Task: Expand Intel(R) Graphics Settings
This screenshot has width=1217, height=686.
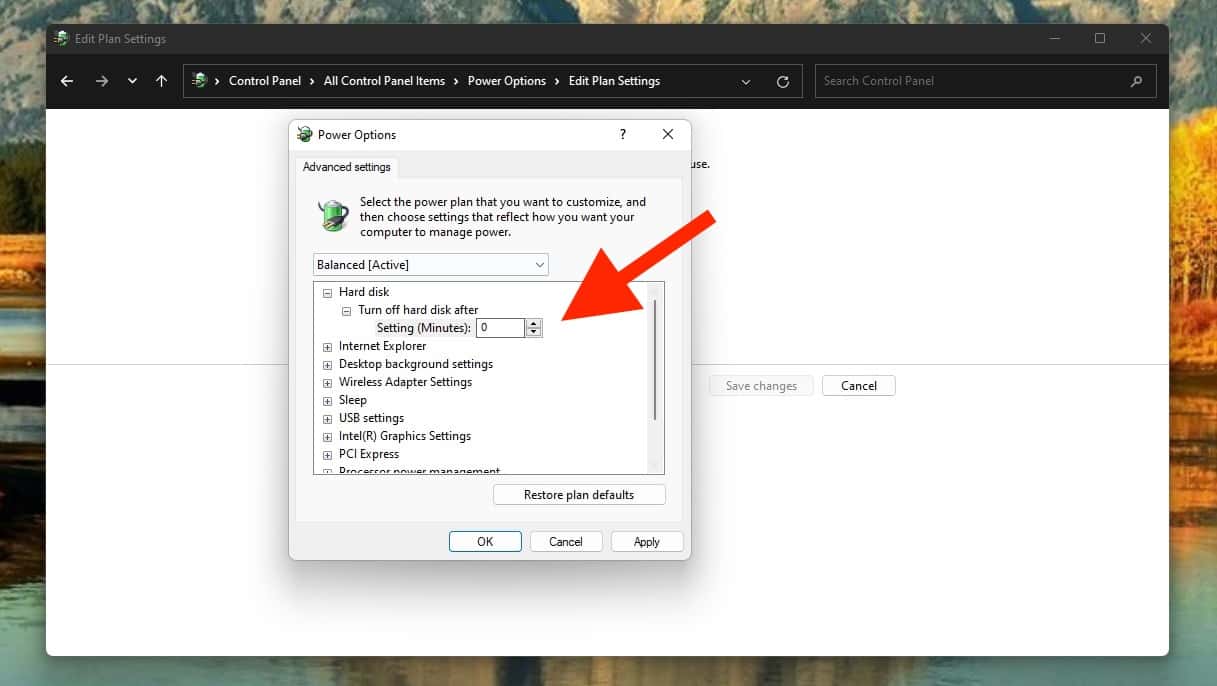Action: tap(327, 436)
